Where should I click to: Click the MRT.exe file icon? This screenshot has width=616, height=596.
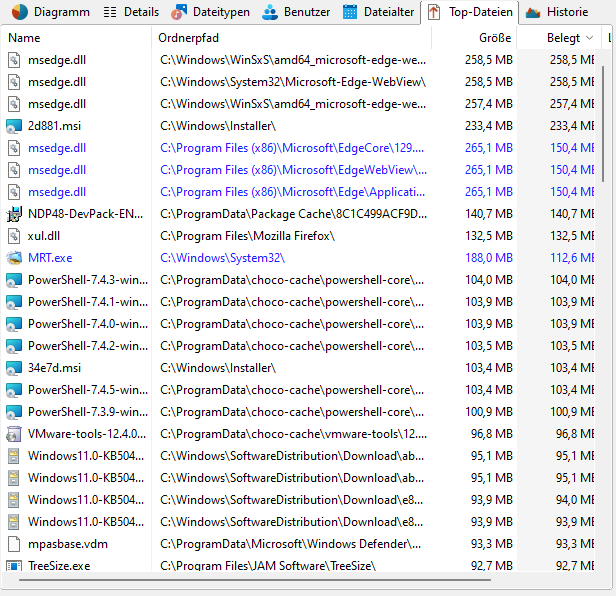pyautogui.click(x=14, y=258)
